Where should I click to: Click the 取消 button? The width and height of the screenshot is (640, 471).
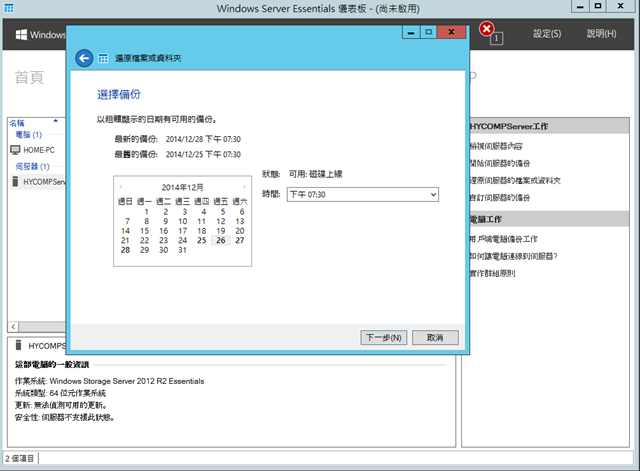click(435, 338)
